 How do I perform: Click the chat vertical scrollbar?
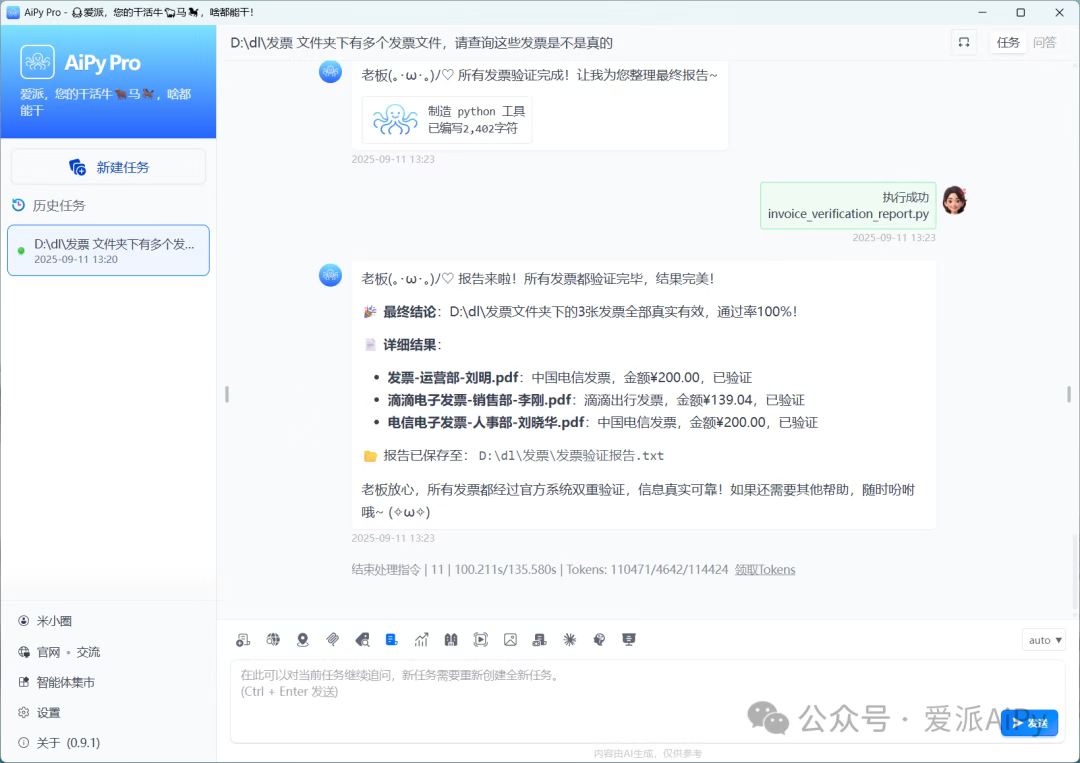[x=1075, y=572]
